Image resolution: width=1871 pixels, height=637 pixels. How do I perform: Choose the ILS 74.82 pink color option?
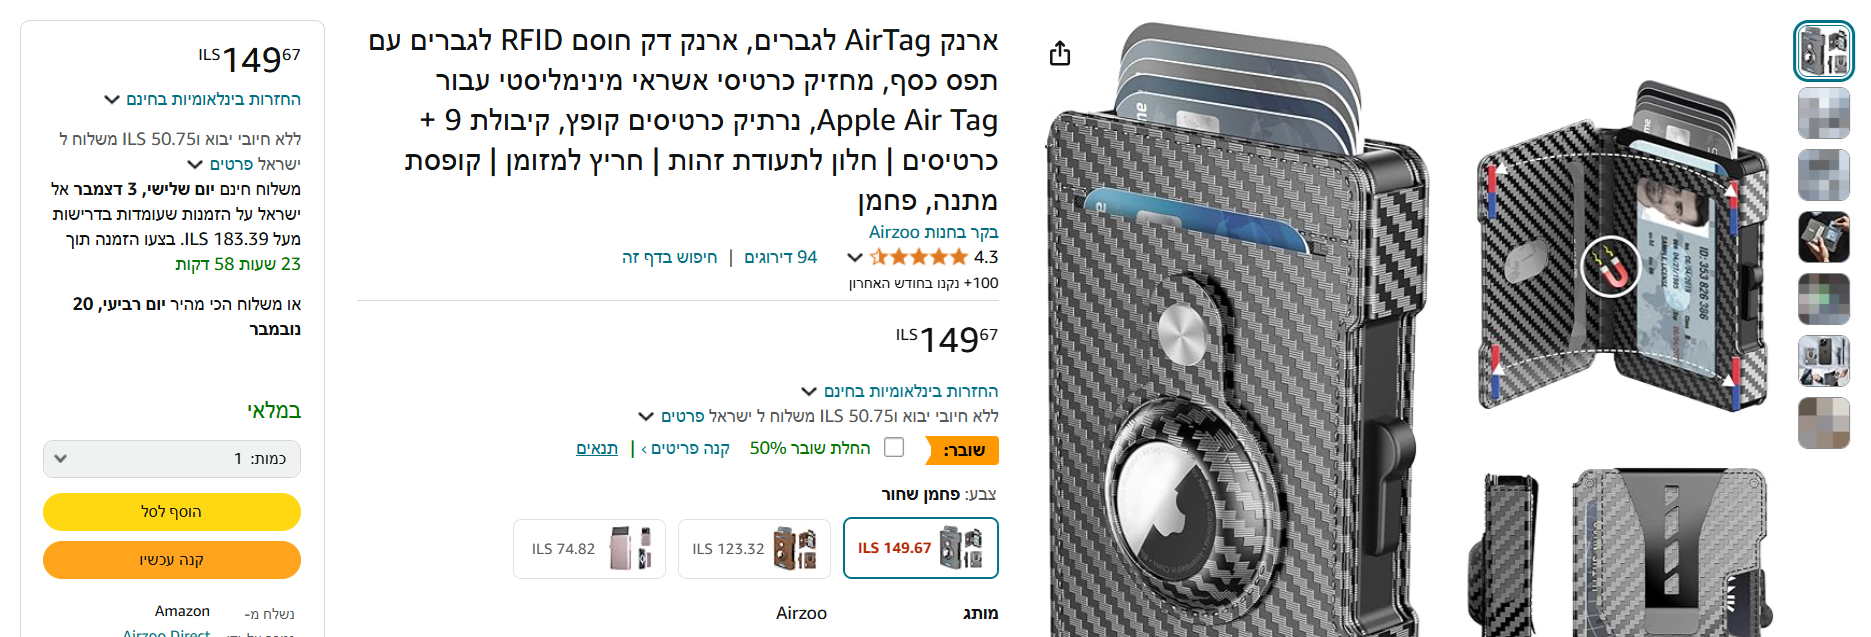(589, 548)
